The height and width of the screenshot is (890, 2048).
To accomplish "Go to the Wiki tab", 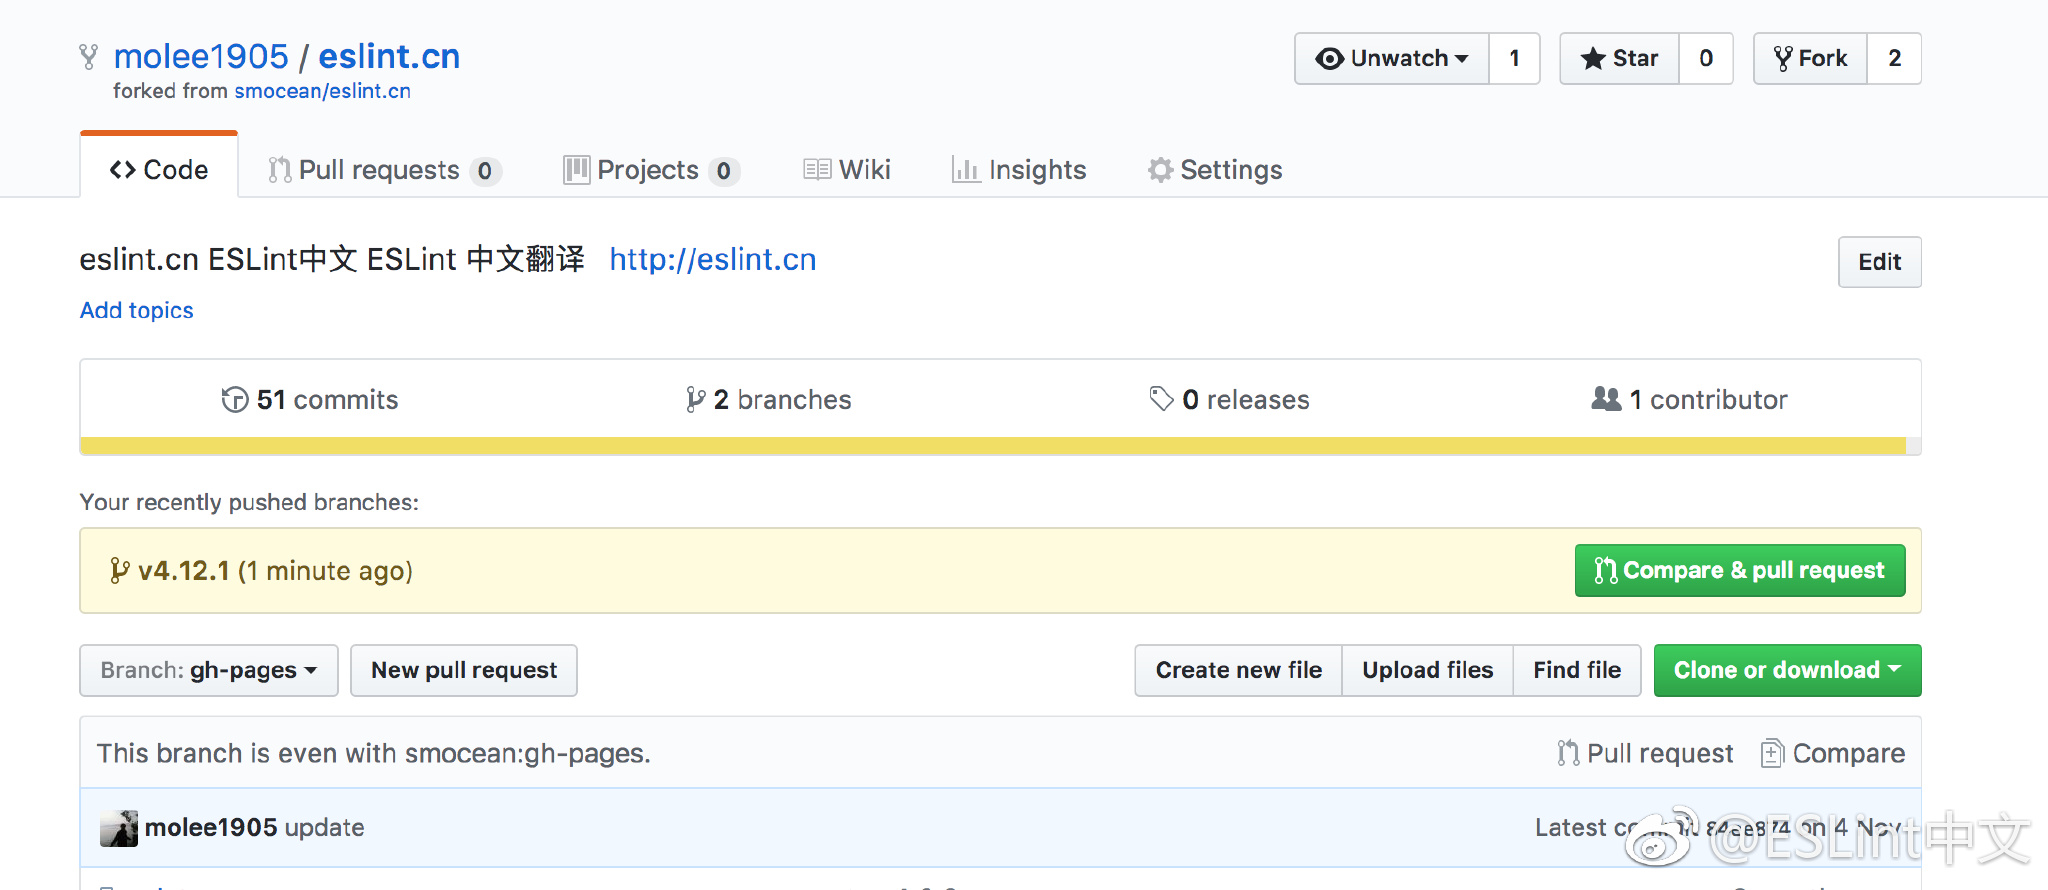I will pos(847,170).
